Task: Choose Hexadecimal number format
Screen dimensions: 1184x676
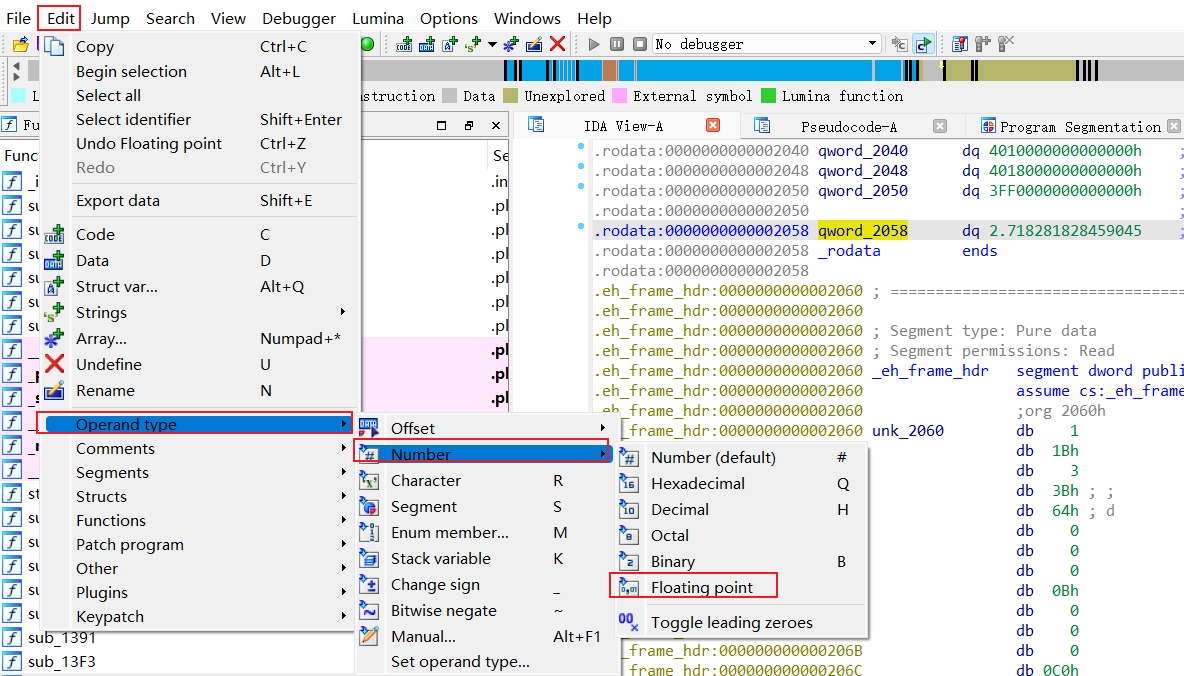Action: click(697, 483)
